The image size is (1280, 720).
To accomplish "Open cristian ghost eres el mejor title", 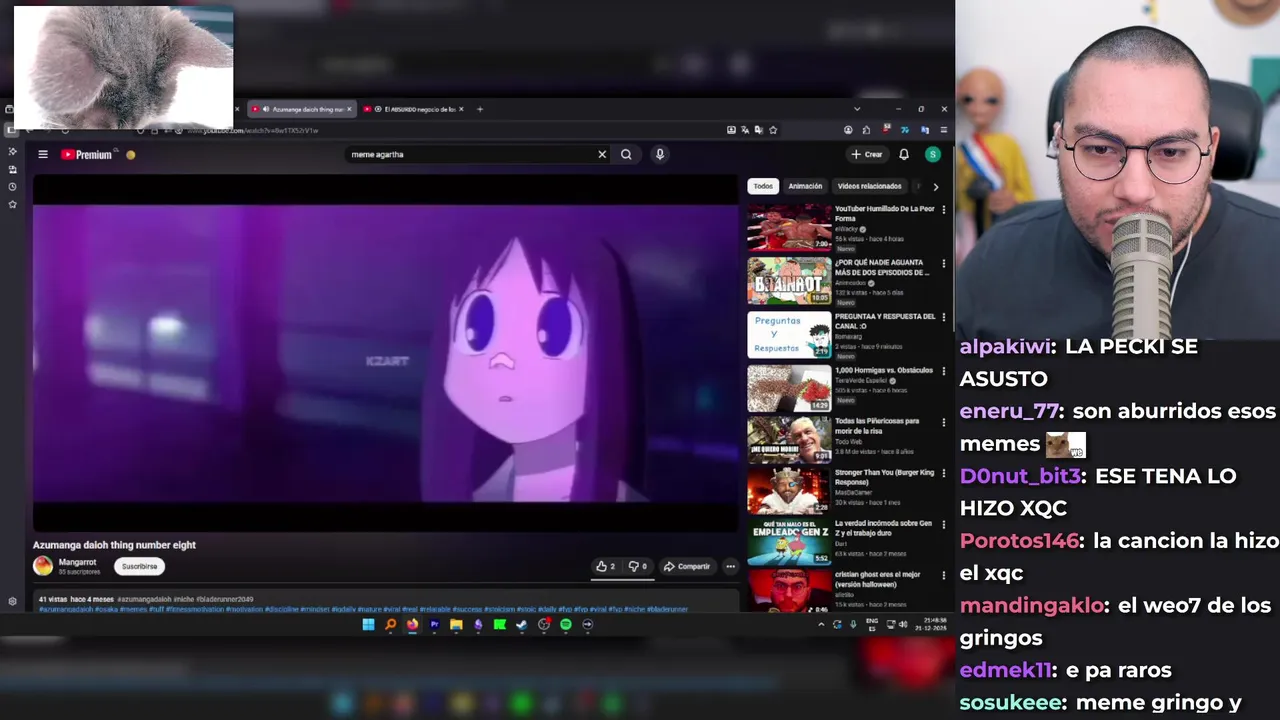I will 878,579.
